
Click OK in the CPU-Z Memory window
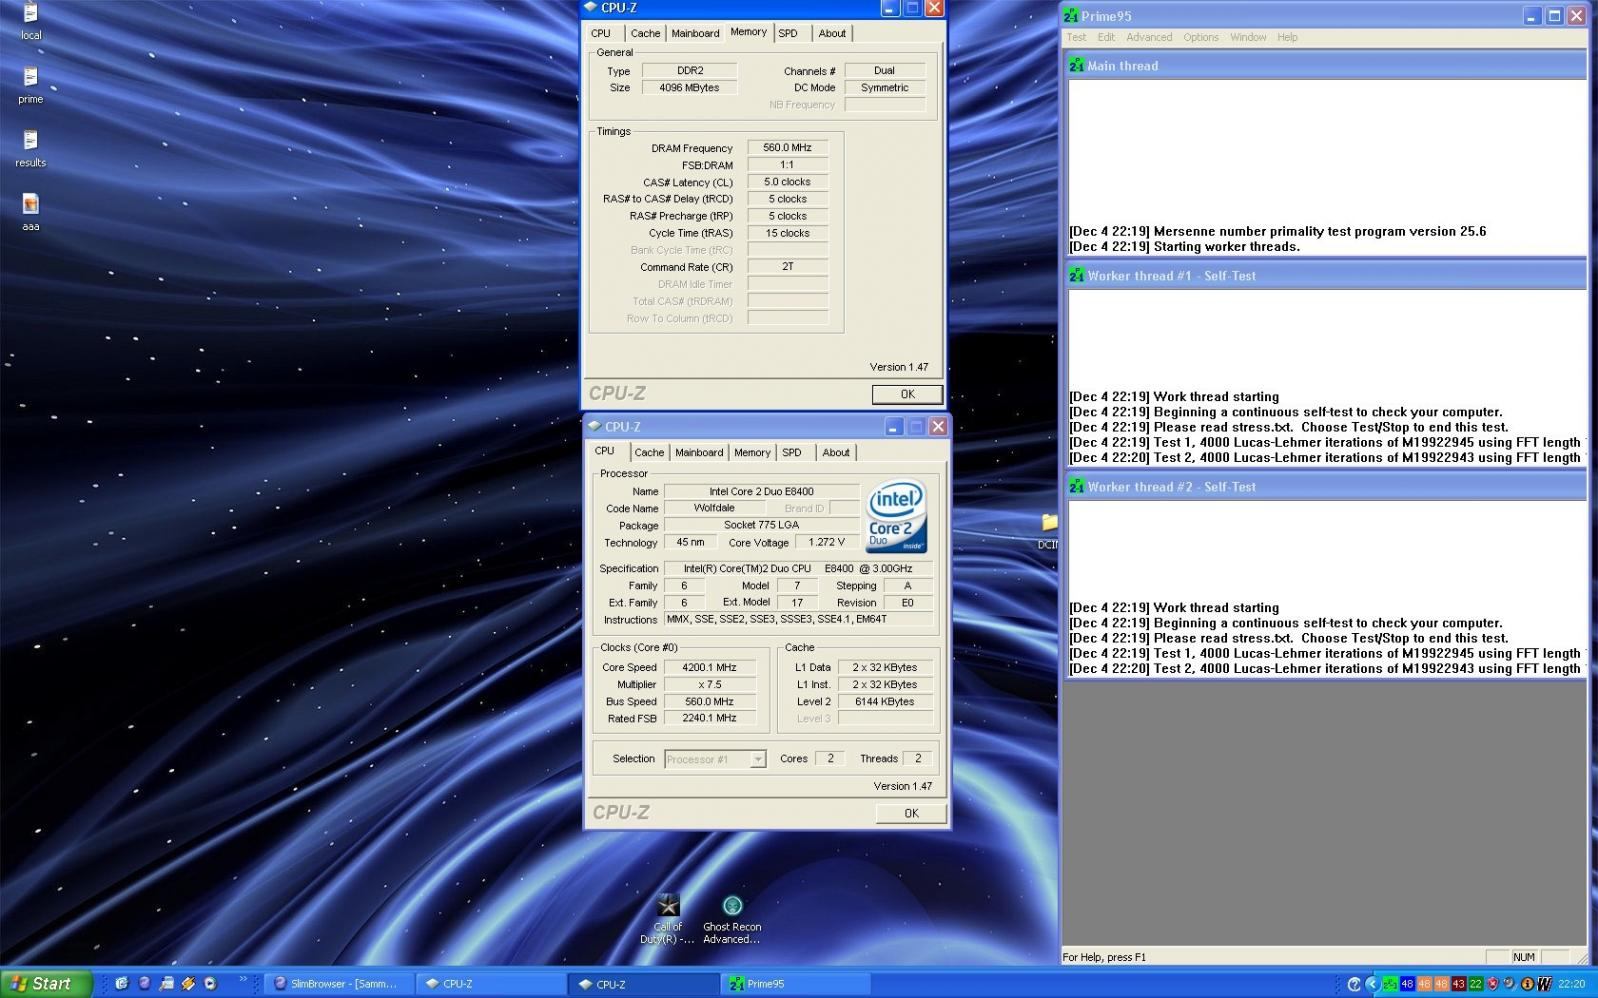click(x=907, y=394)
